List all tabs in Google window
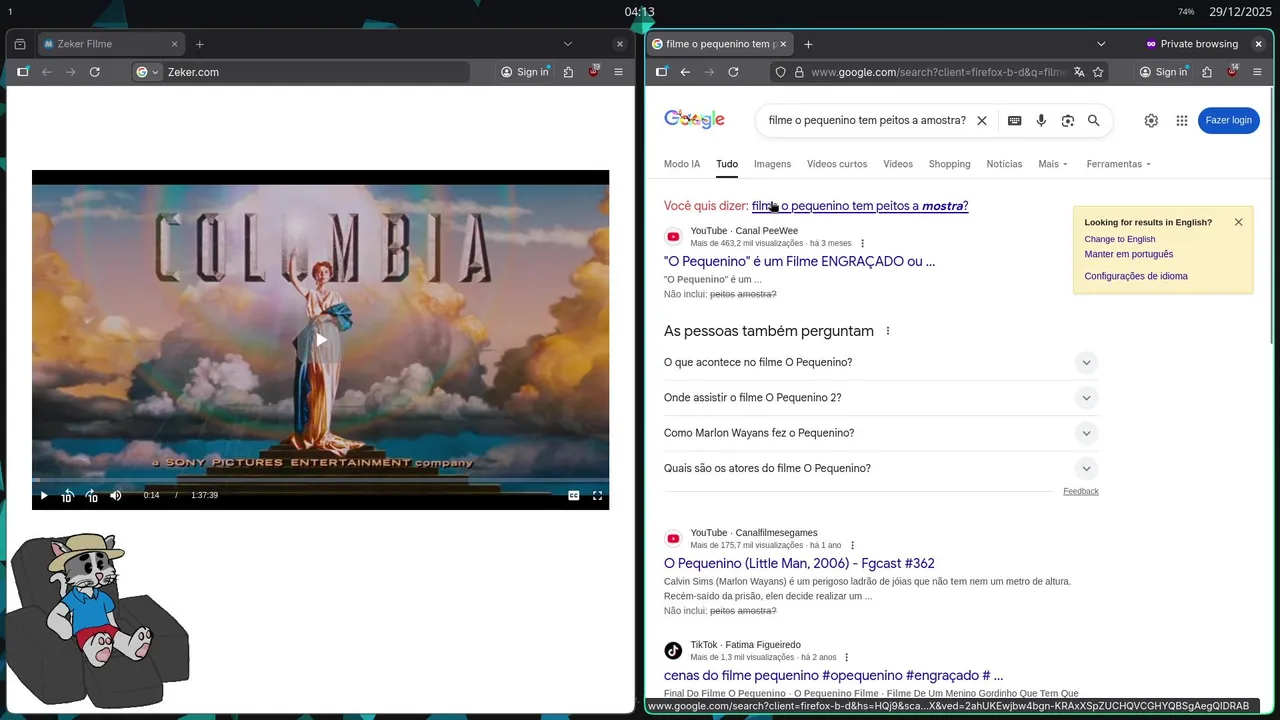1280x720 pixels. click(x=1101, y=44)
